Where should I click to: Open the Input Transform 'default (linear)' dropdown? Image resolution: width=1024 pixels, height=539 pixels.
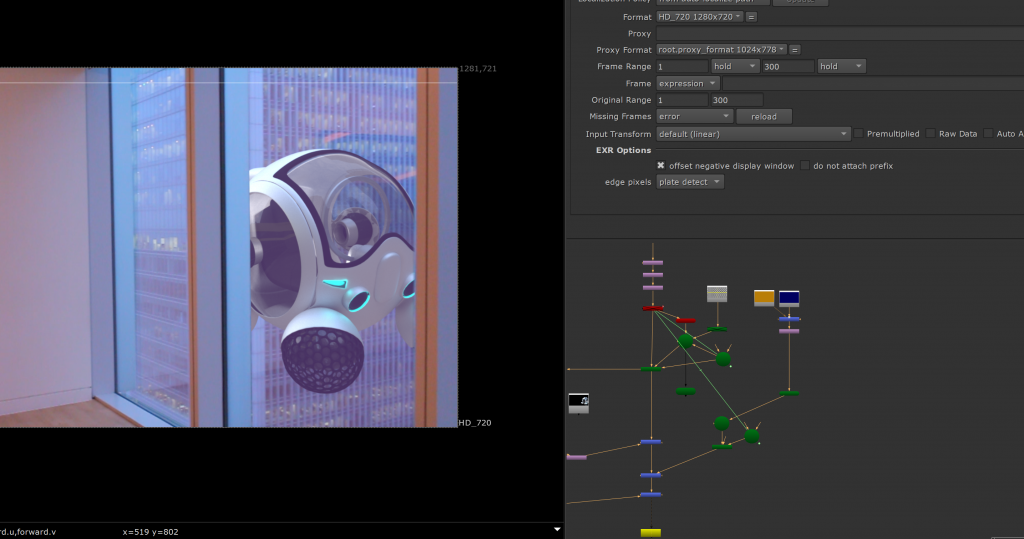(753, 134)
